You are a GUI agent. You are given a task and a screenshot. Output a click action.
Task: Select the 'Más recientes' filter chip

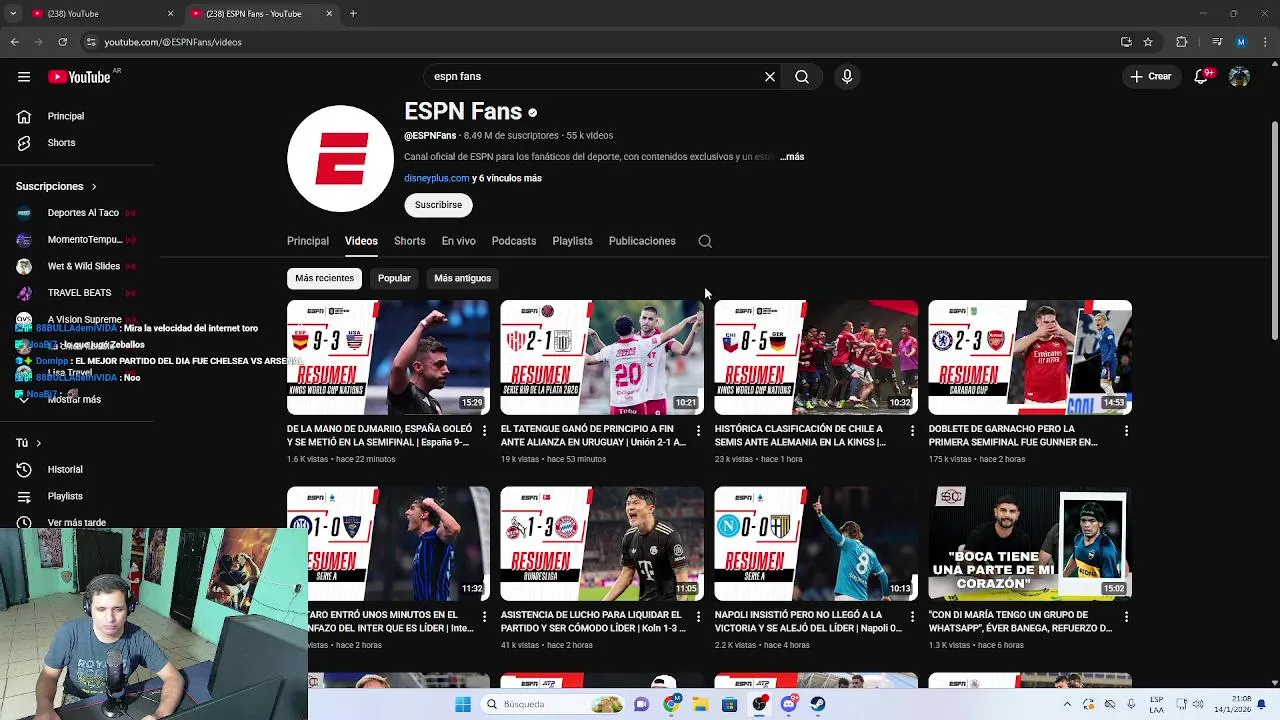coord(324,278)
